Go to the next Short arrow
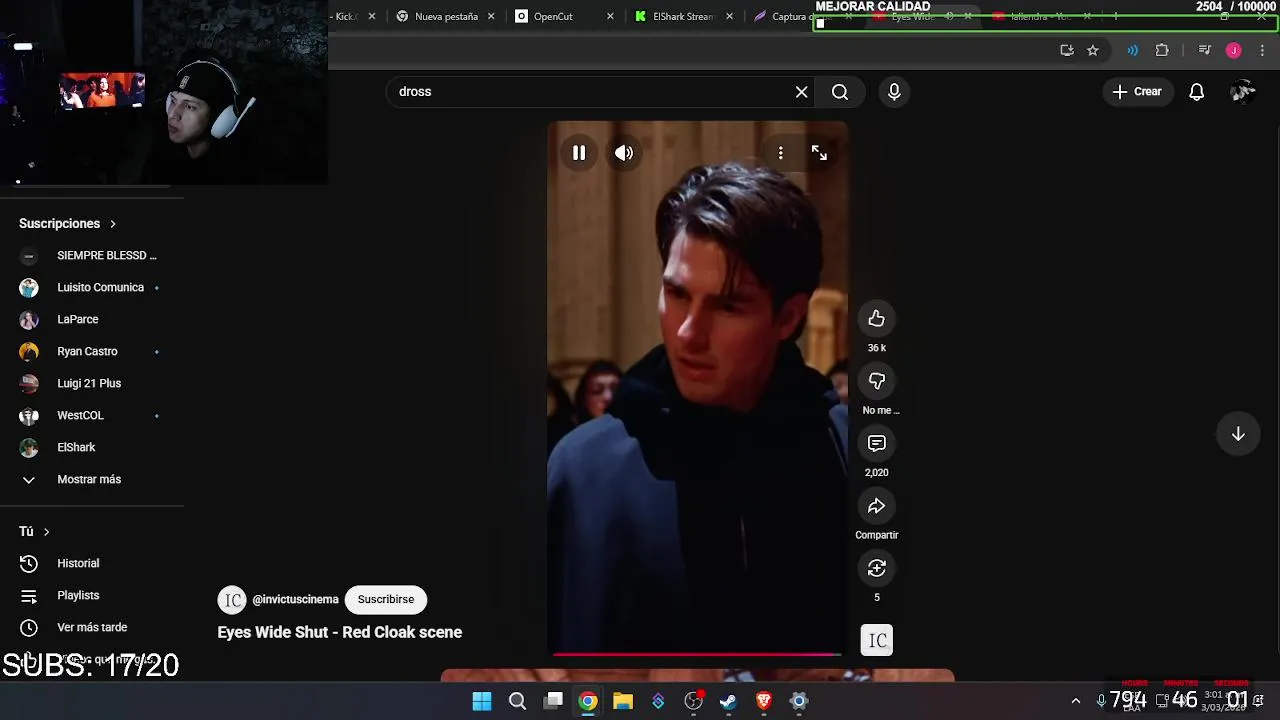This screenshot has height=720, width=1280. pyautogui.click(x=1238, y=434)
